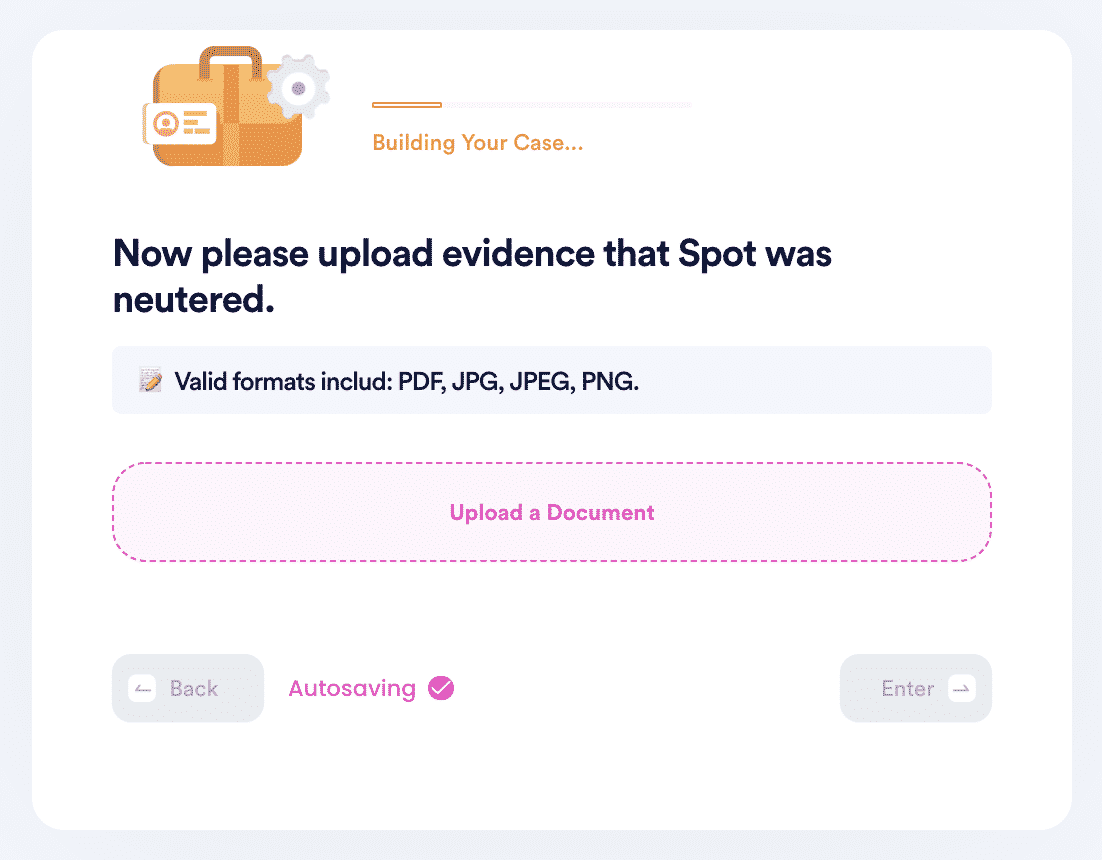Click the left arrow icon inside Back

point(142,689)
